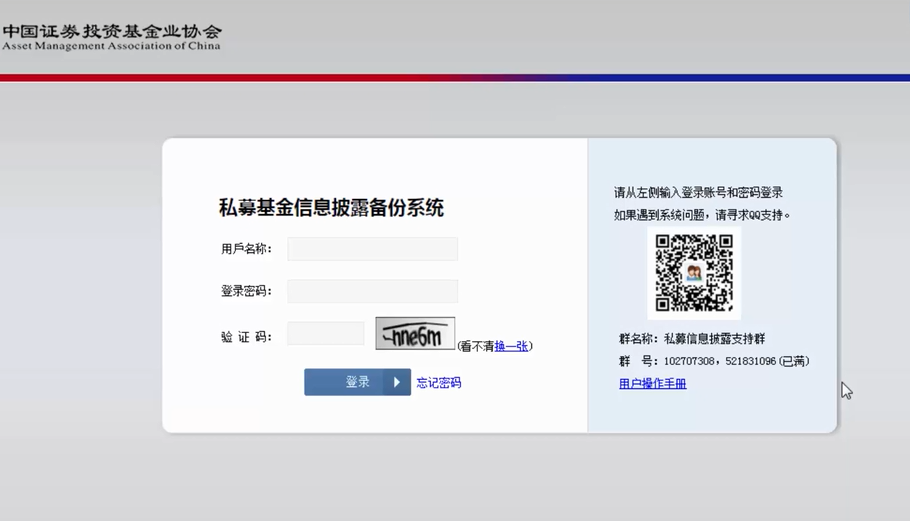910x521 pixels.
Task: Focus the 登录密码 password field
Action: (x=372, y=291)
